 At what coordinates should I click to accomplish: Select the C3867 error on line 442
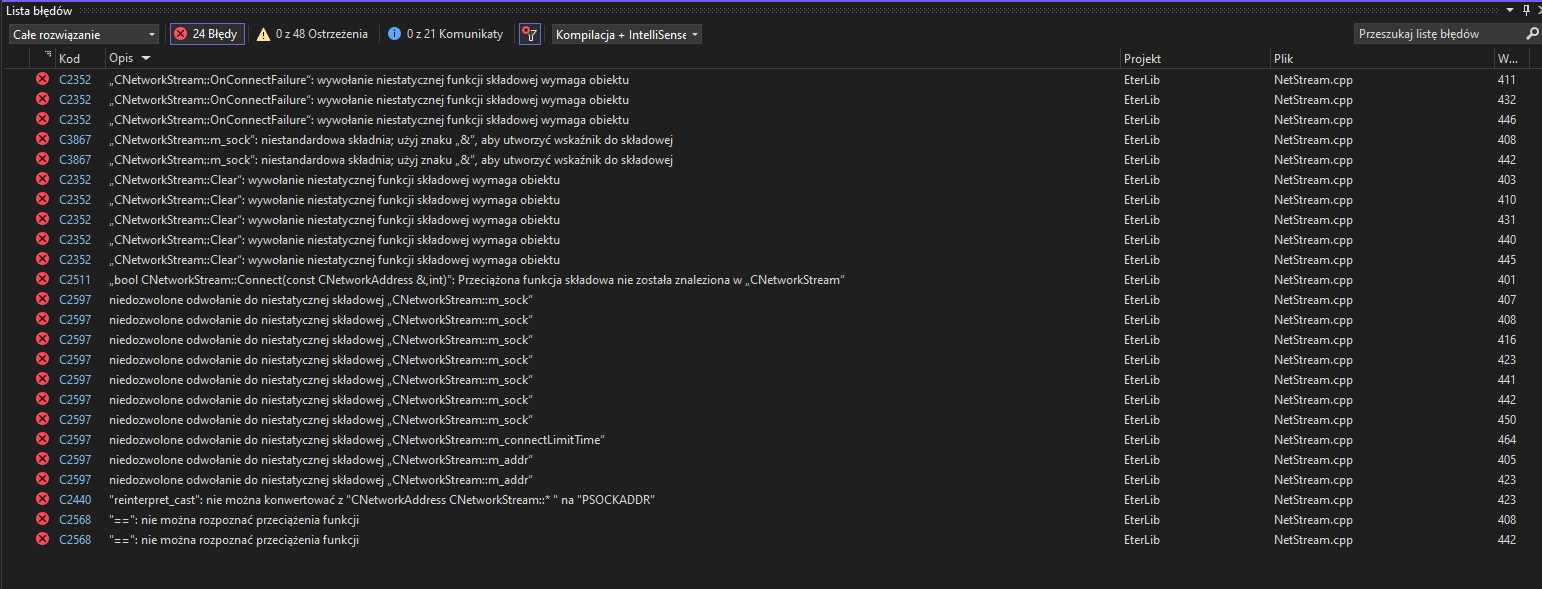coord(390,160)
